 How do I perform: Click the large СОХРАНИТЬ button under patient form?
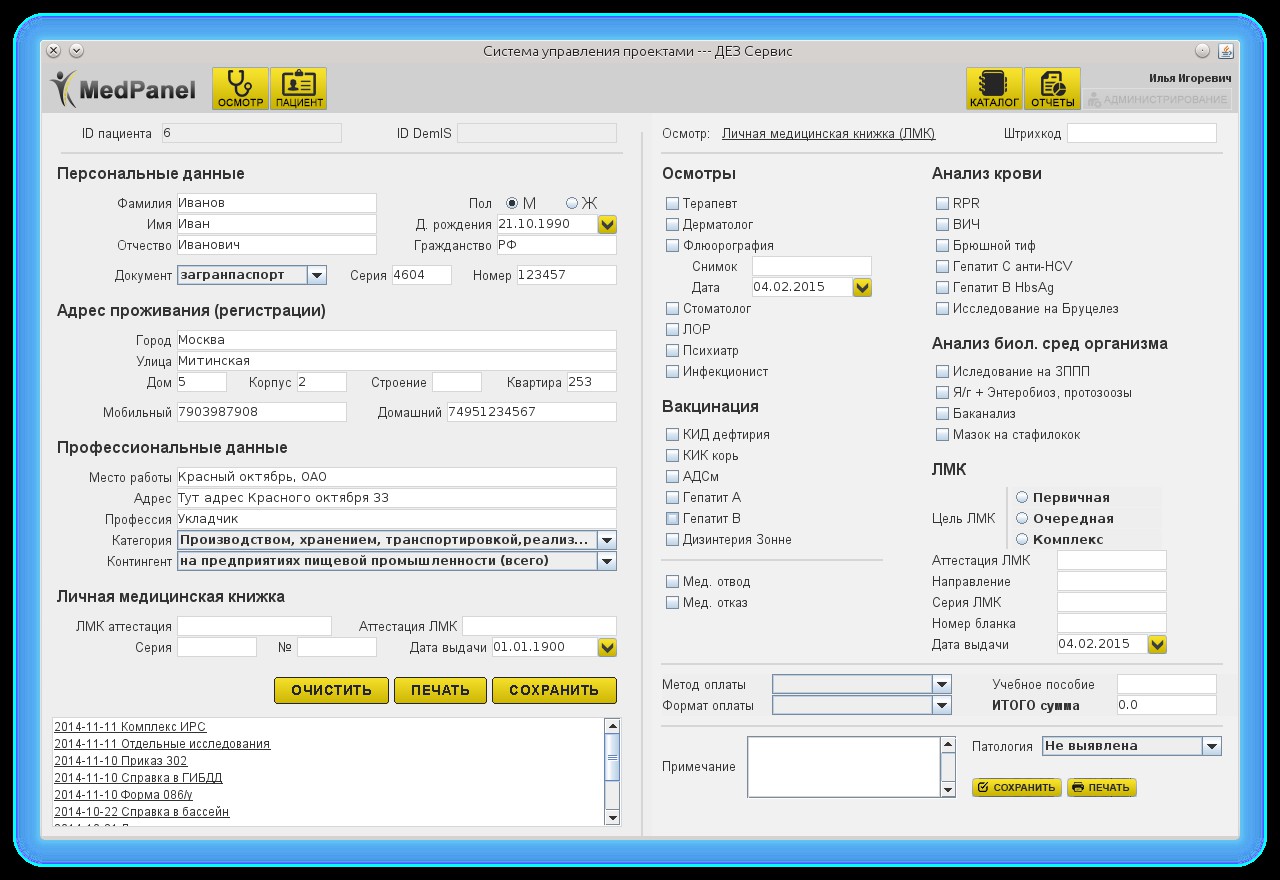point(554,690)
